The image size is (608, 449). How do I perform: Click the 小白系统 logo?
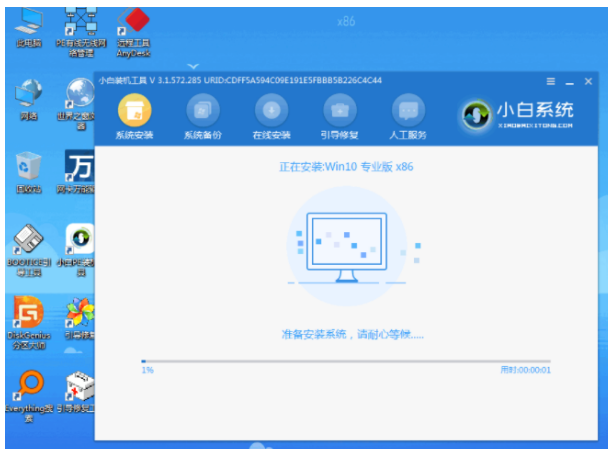tap(518, 115)
